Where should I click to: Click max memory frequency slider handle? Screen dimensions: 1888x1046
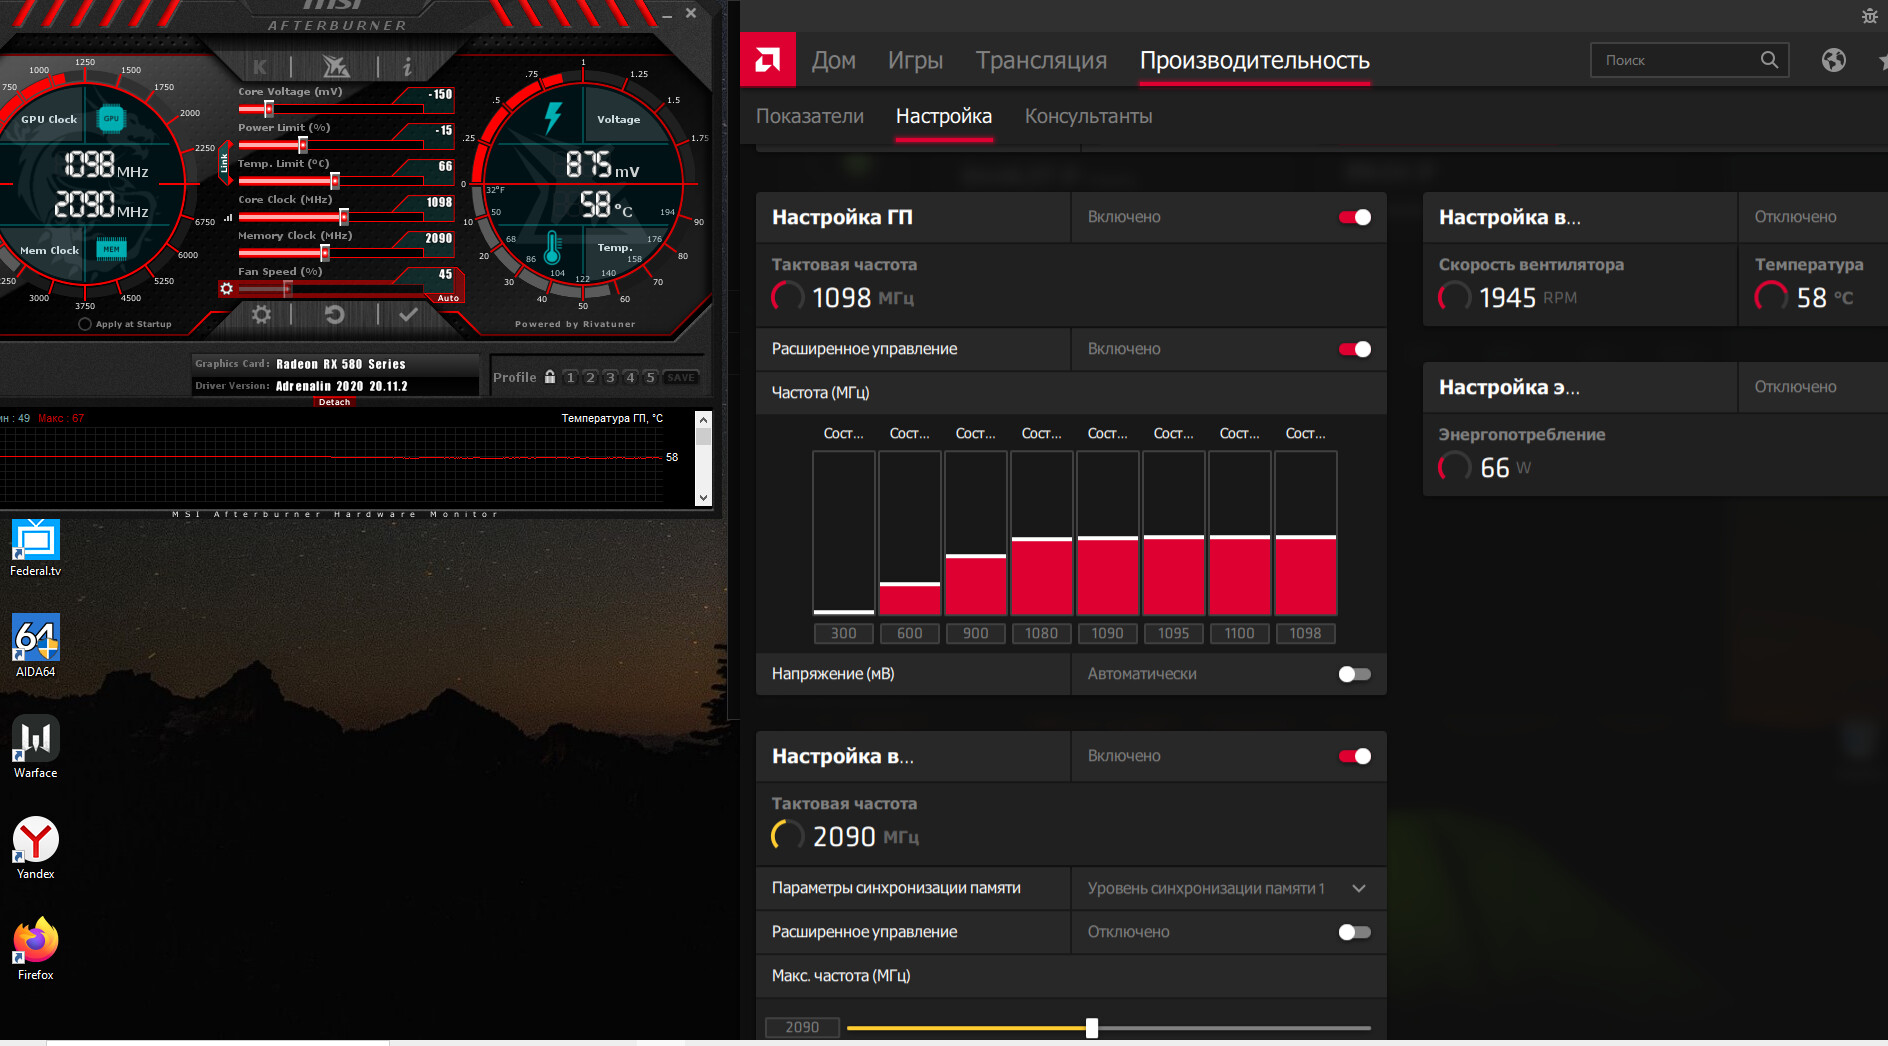coord(1092,1028)
